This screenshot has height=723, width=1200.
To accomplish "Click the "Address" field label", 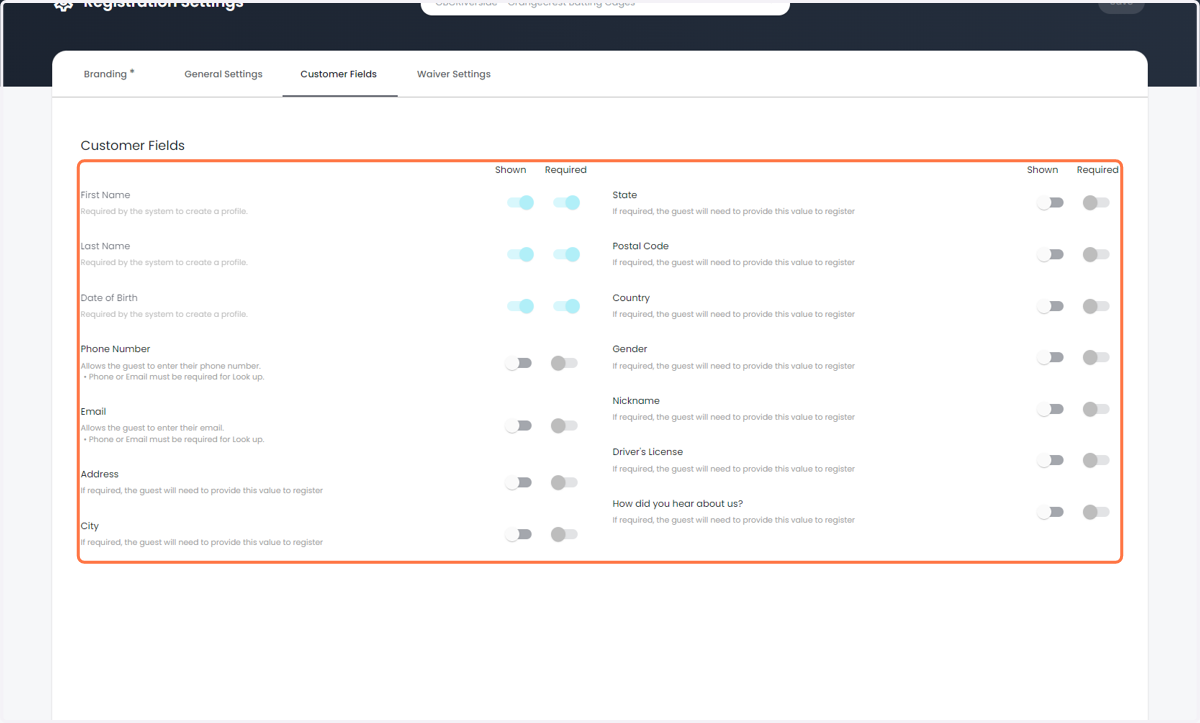I will (99, 474).
